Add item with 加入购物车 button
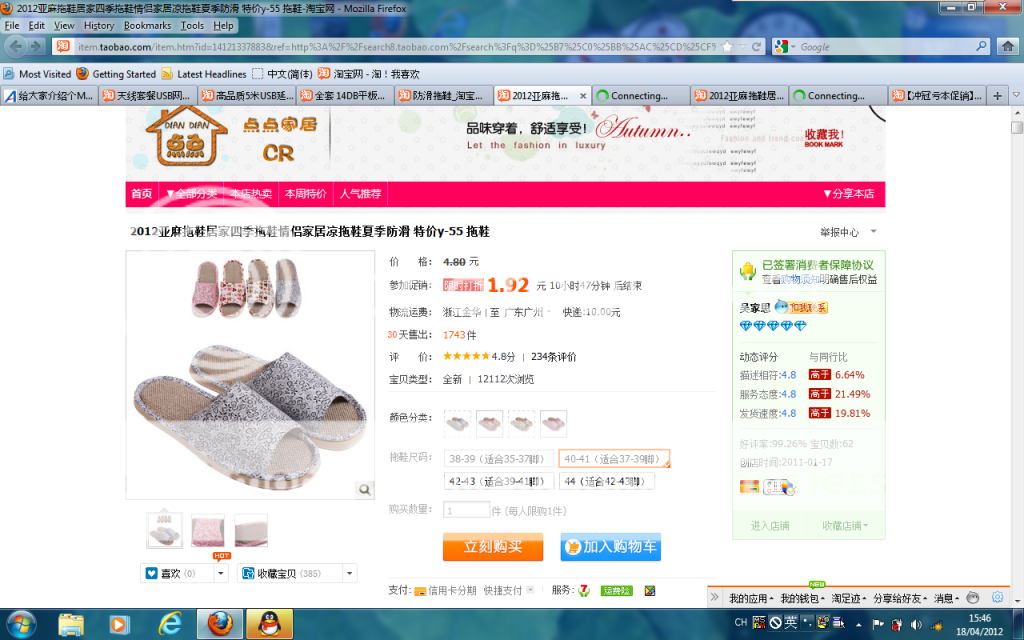Image resolution: width=1024 pixels, height=640 pixels. (x=610, y=547)
